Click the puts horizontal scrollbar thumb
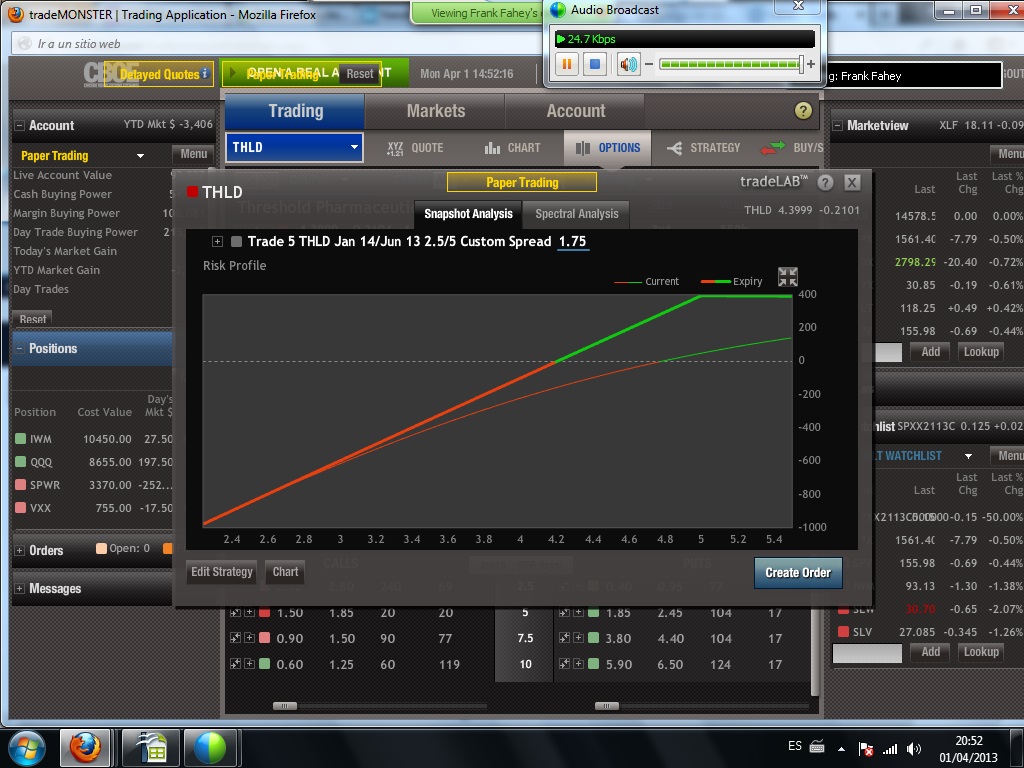 pyautogui.click(x=607, y=706)
